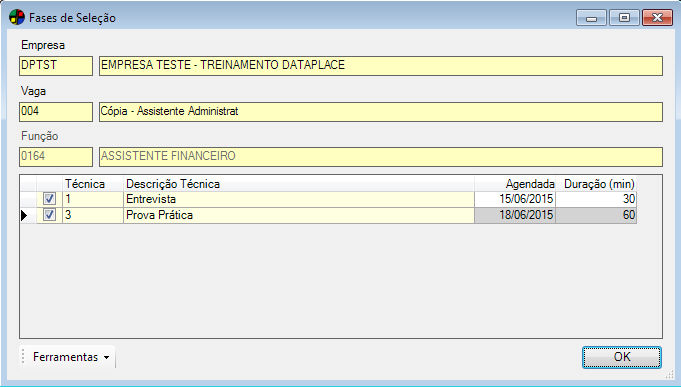This screenshot has width=681, height=387.
Task: Minimize the Fases de Seleção window
Action: [x=591, y=18]
